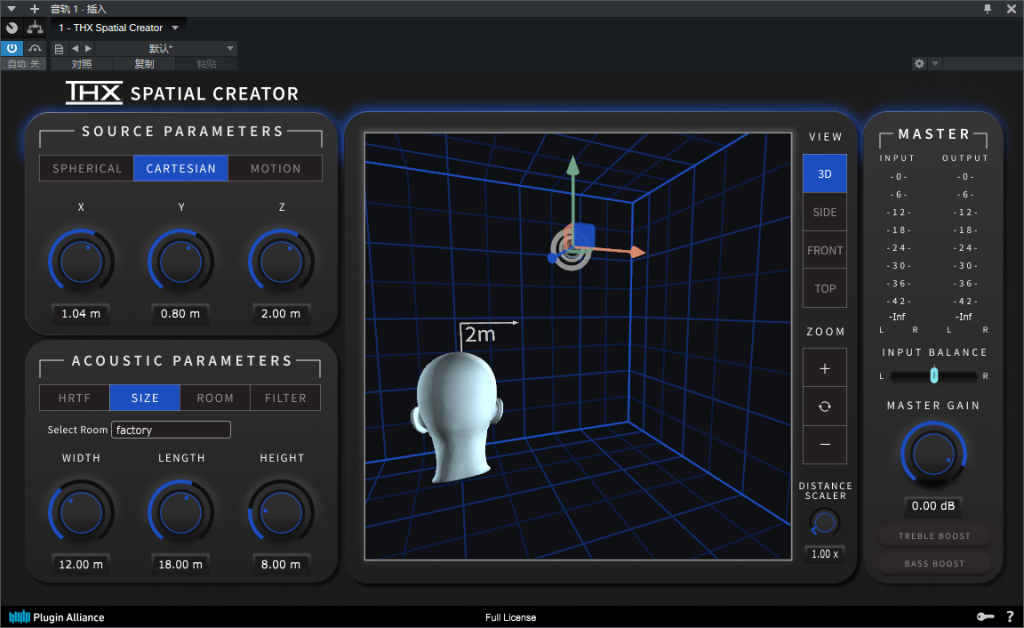1024x628 pixels.
Task: Switch to the CARTESIAN source tab
Action: click(x=181, y=168)
